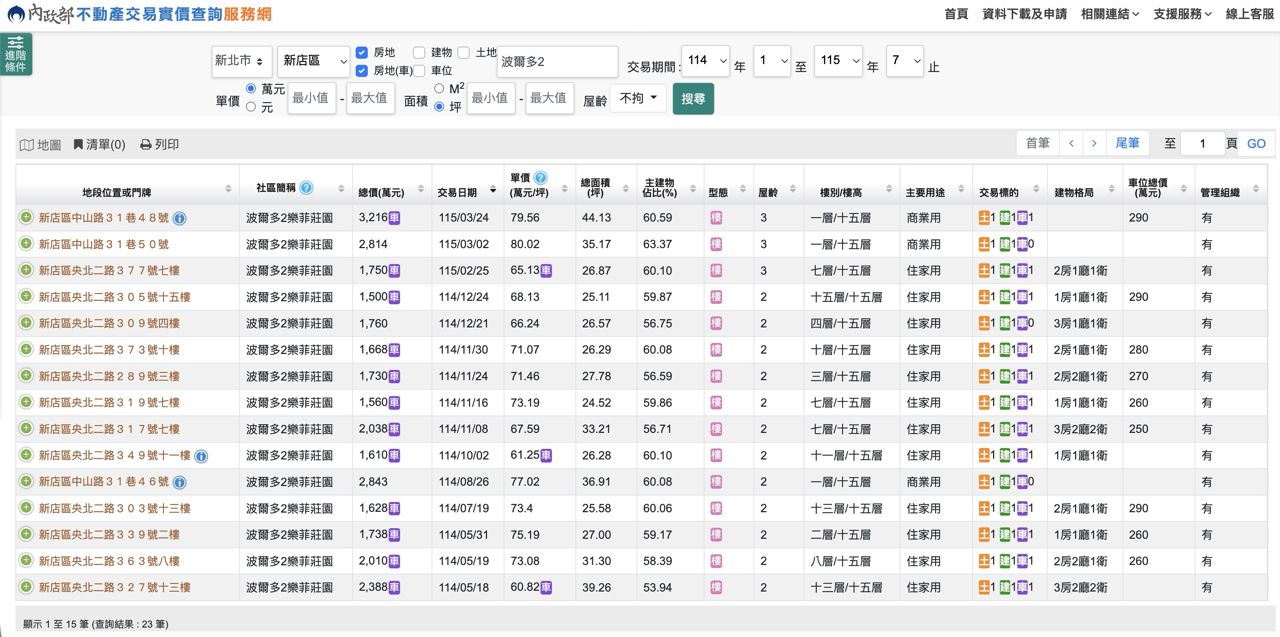The width and height of the screenshot is (1280, 637).
Task: Click purple 車 badge beside unit price 65.13
Action: (x=546, y=270)
